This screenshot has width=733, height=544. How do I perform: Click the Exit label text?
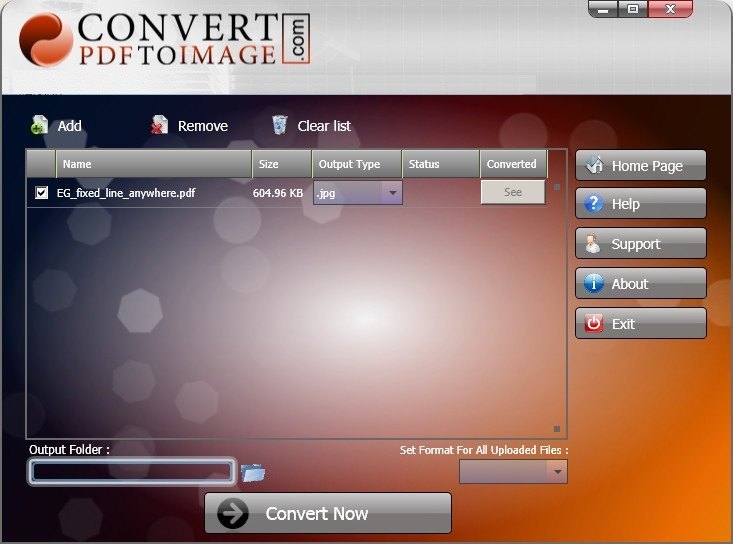pyautogui.click(x=623, y=324)
